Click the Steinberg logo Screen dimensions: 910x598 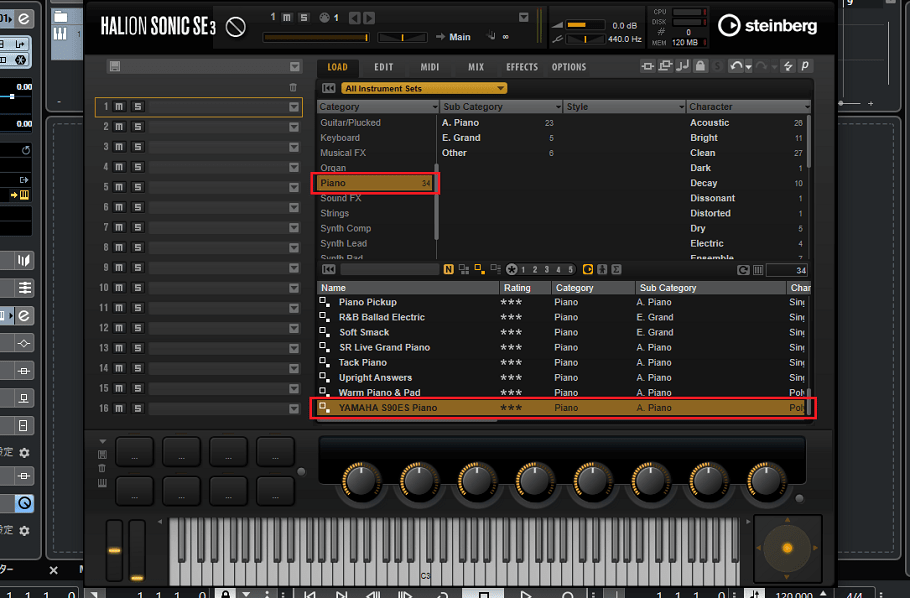click(x=766, y=25)
